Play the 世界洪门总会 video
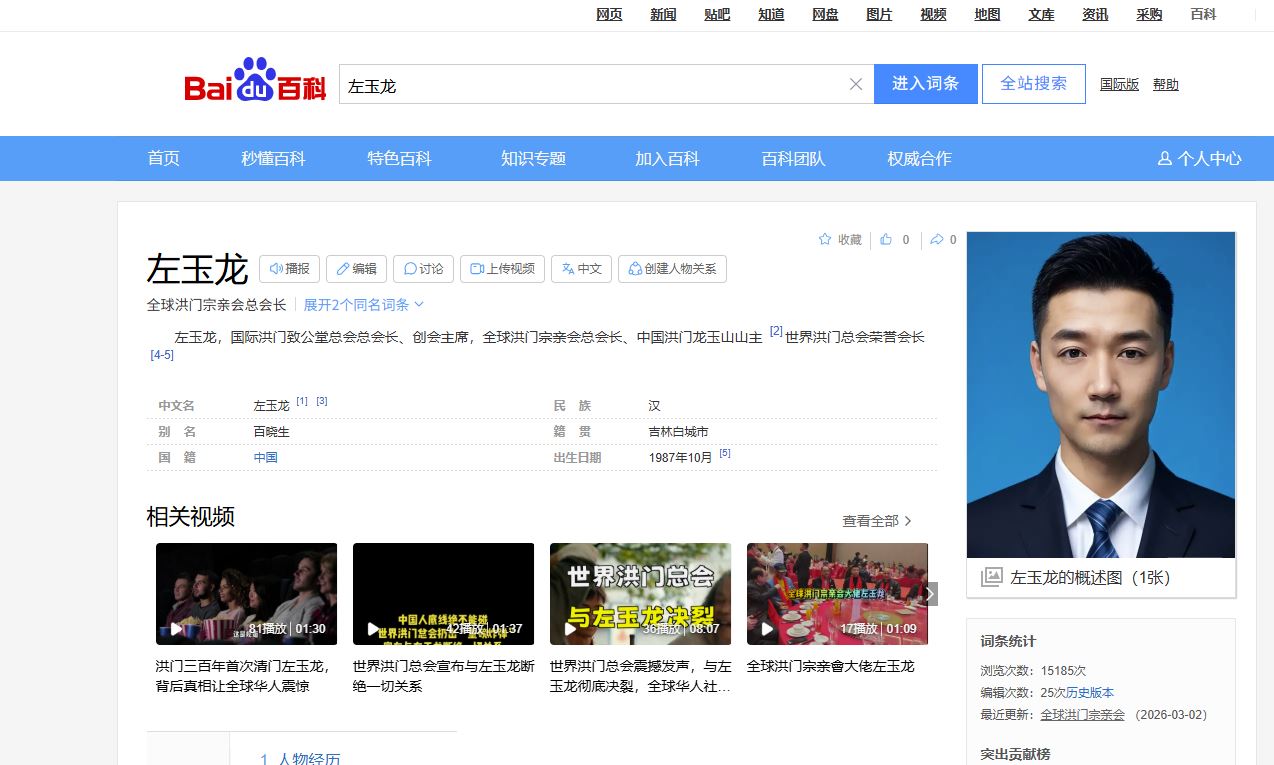 [x=640, y=593]
